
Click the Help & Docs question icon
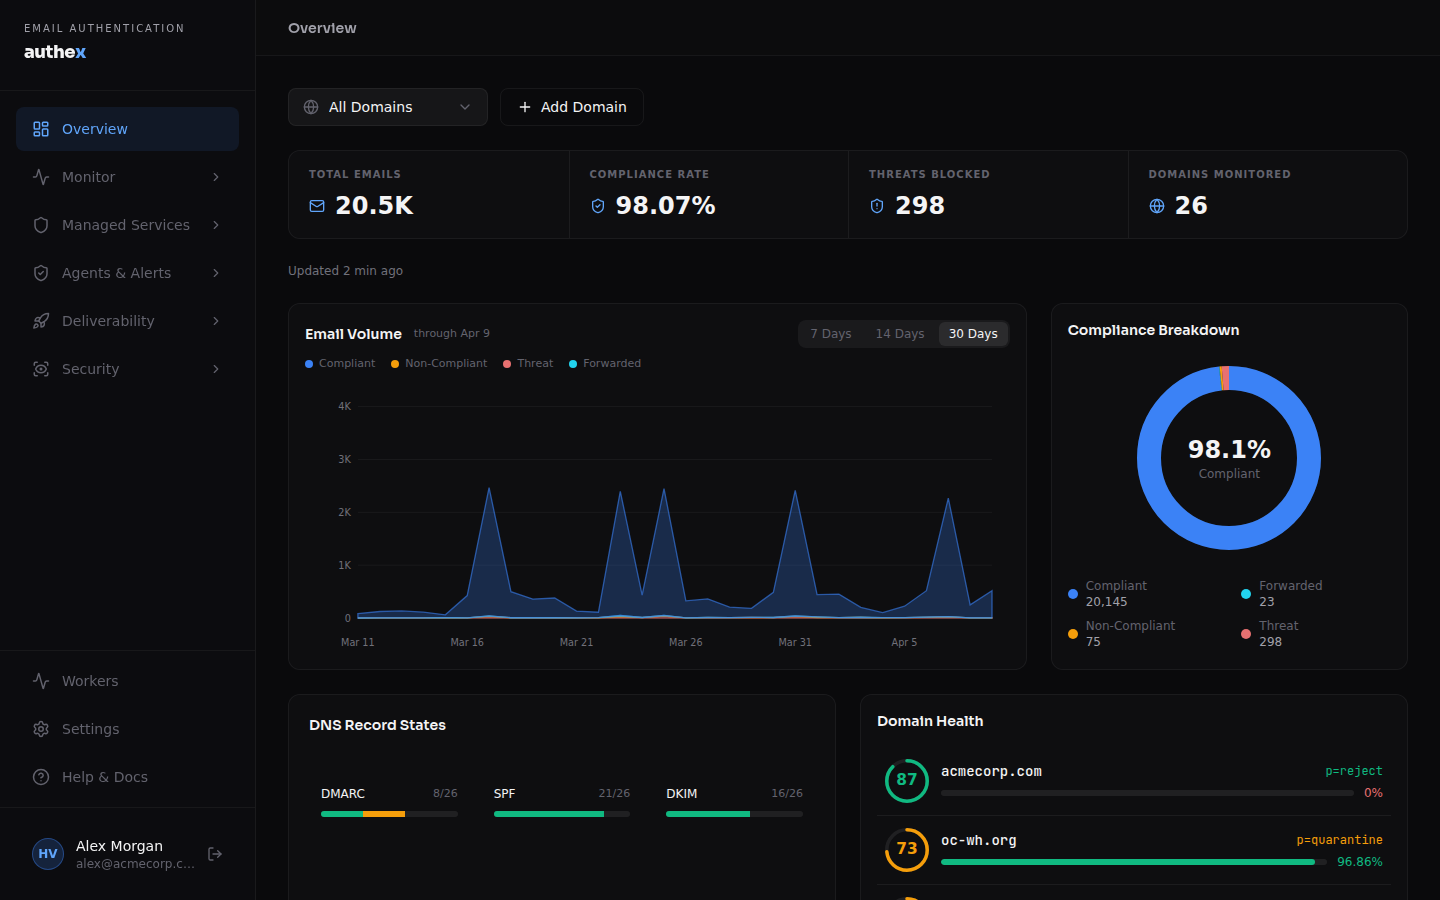pyautogui.click(x=41, y=777)
